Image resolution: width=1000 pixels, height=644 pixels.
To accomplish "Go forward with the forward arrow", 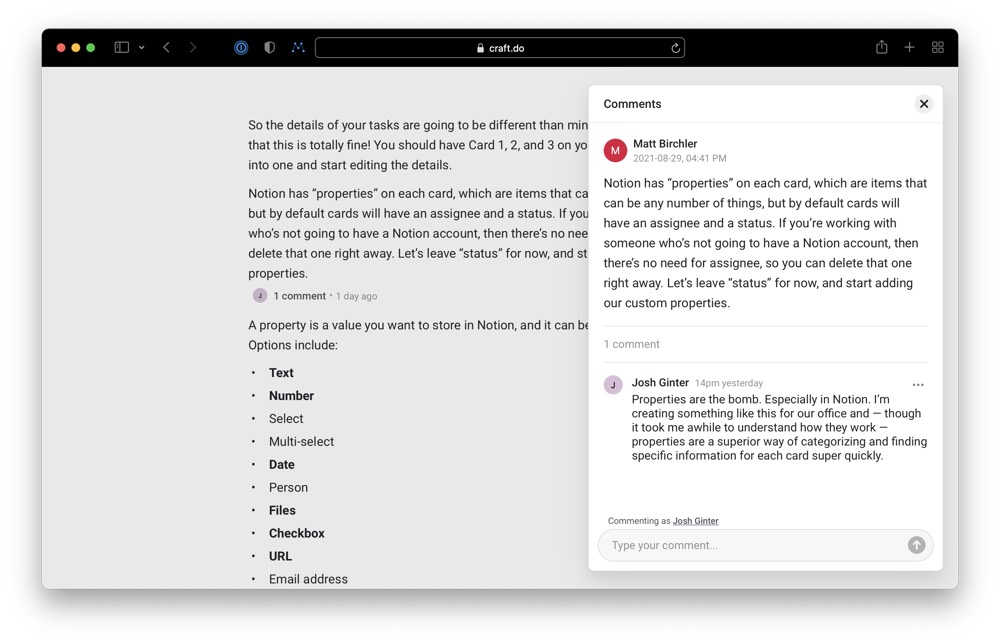I will click(x=193, y=47).
